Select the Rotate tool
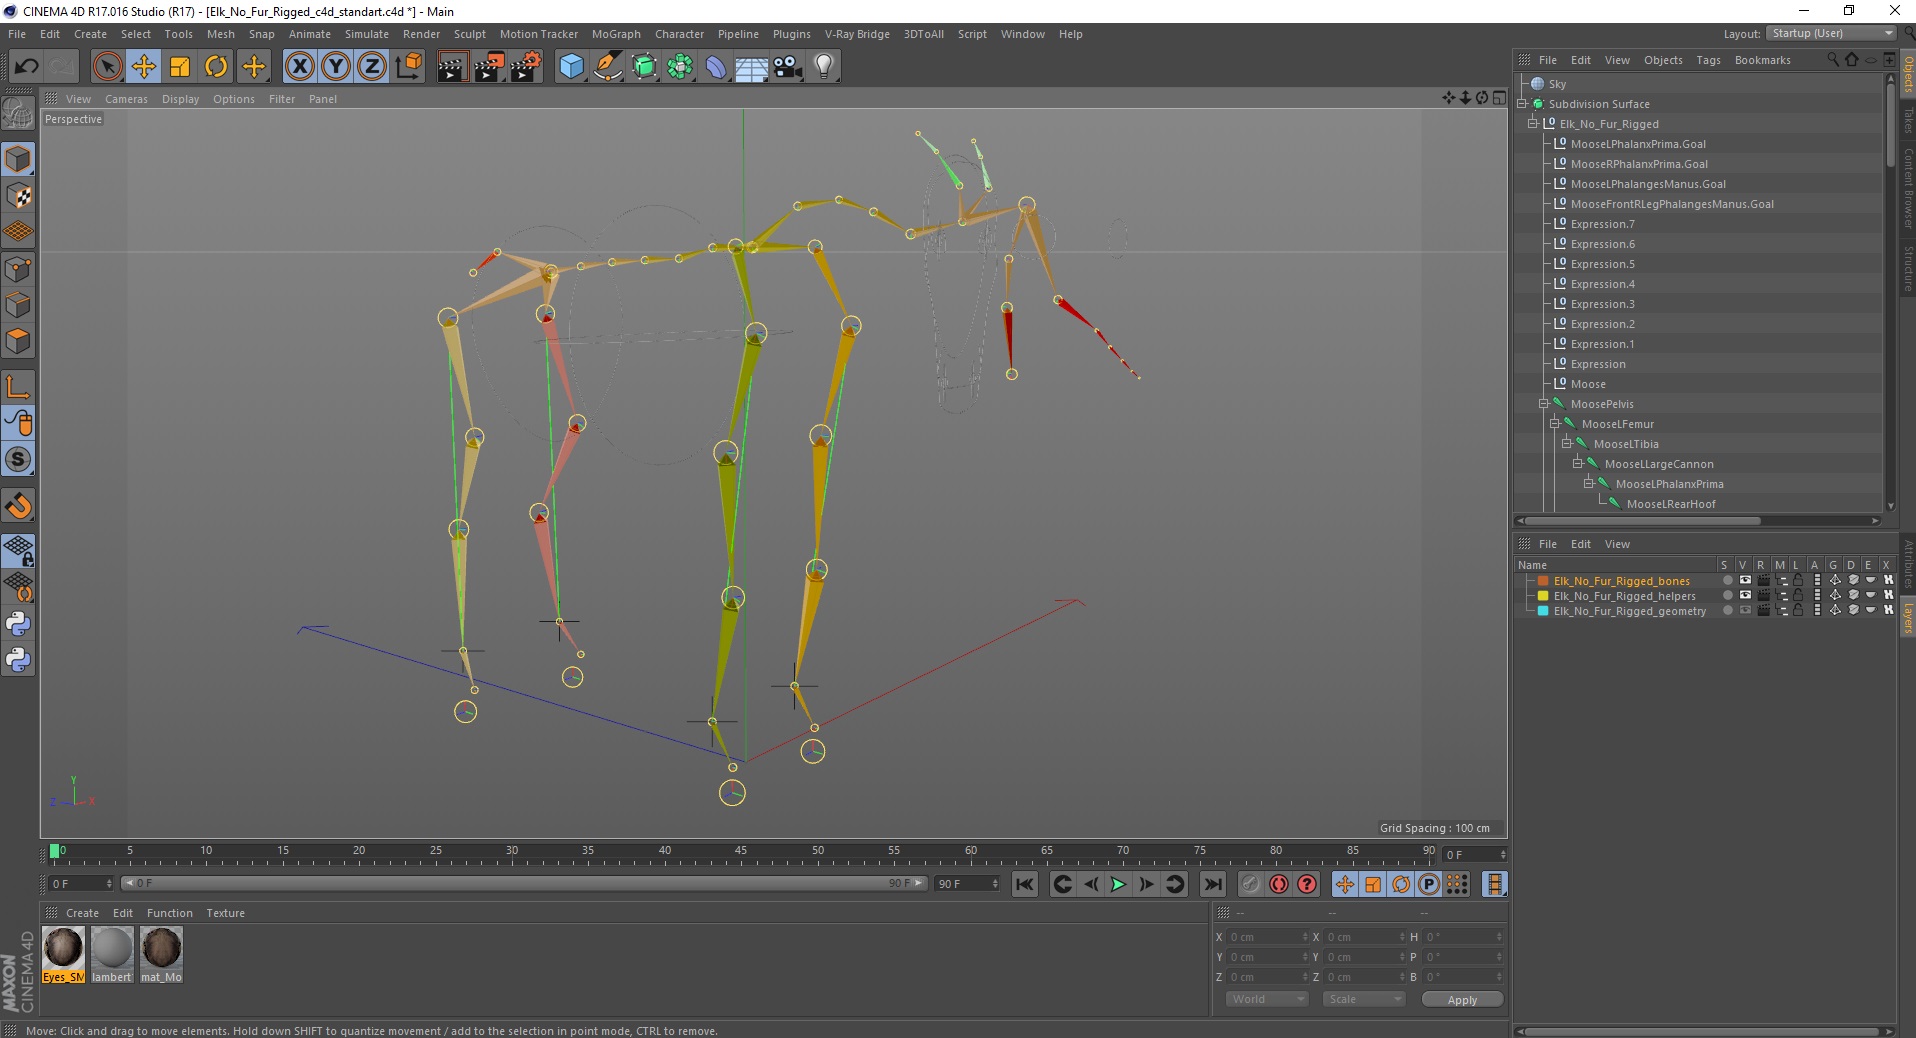Viewport: 1916px width, 1038px height. (216, 67)
